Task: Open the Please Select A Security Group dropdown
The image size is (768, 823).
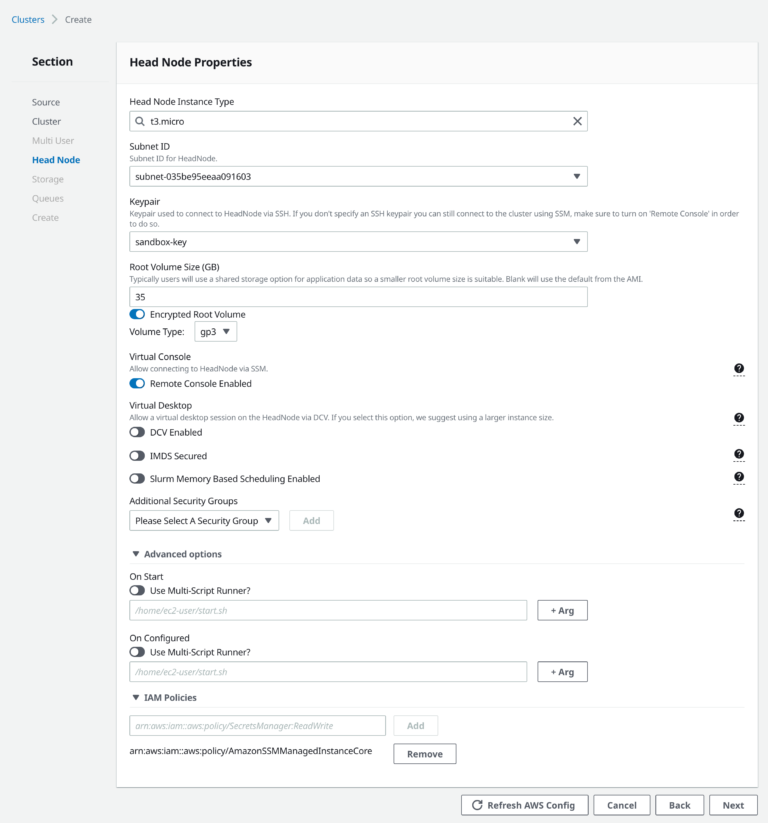Action: coord(203,520)
